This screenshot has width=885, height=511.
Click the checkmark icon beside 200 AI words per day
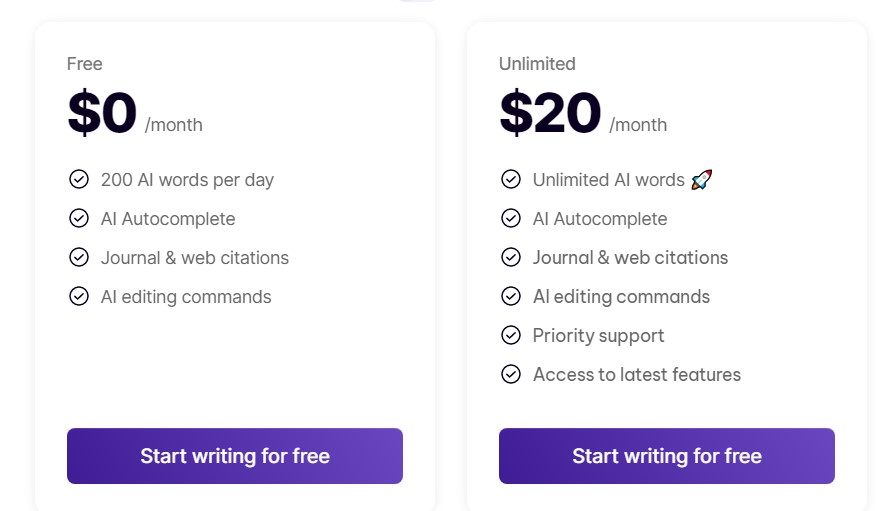79,179
